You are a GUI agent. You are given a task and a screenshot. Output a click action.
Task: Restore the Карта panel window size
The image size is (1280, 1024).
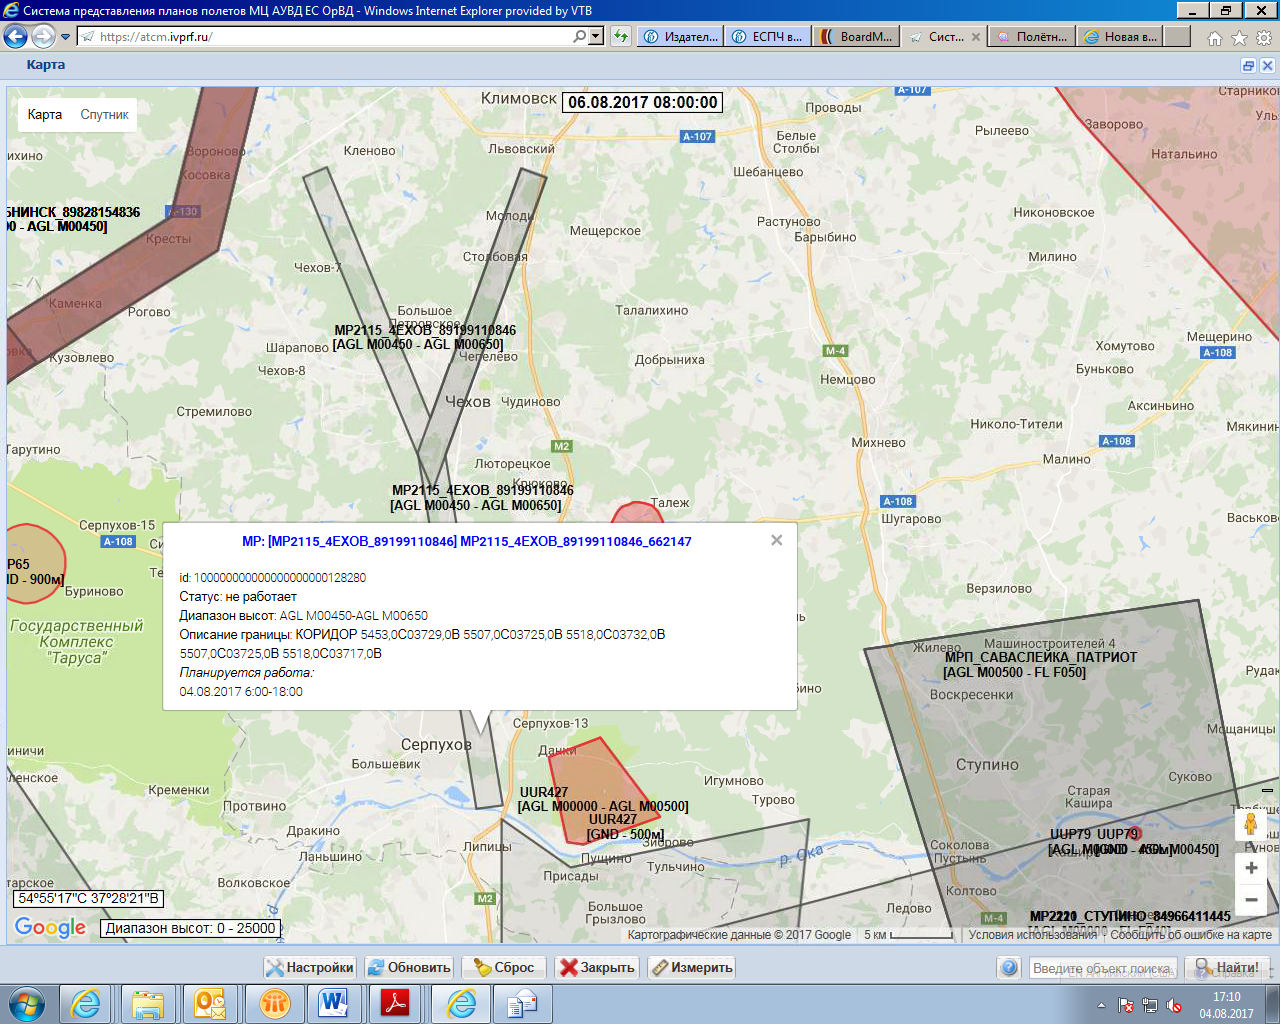(1248, 66)
